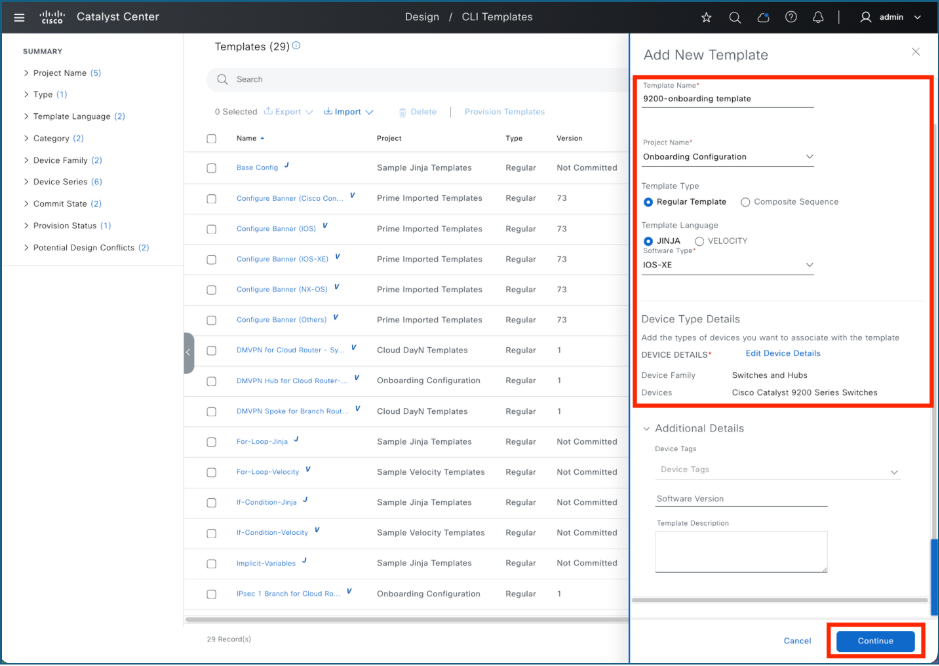Open the Export menu
Image resolution: width=939 pixels, height=666 pixels.
coord(289,111)
